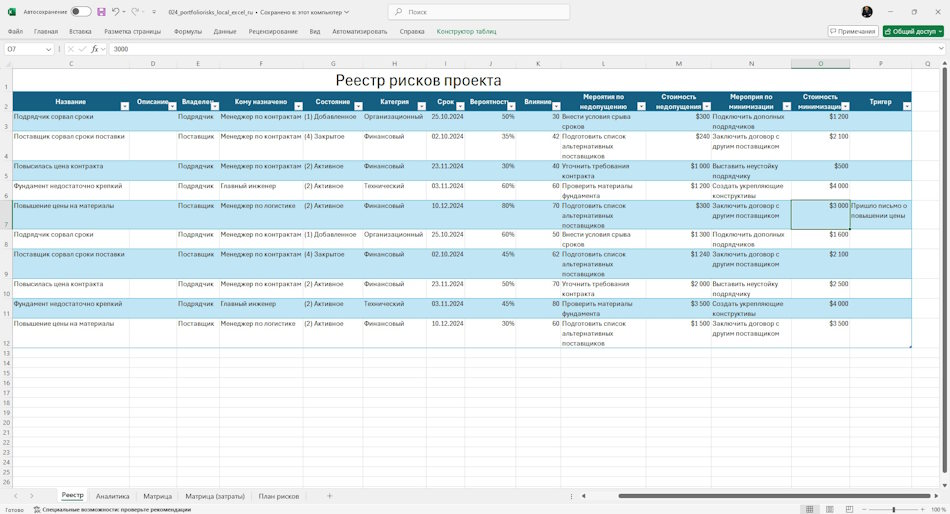Click the Примечания button

853,31
